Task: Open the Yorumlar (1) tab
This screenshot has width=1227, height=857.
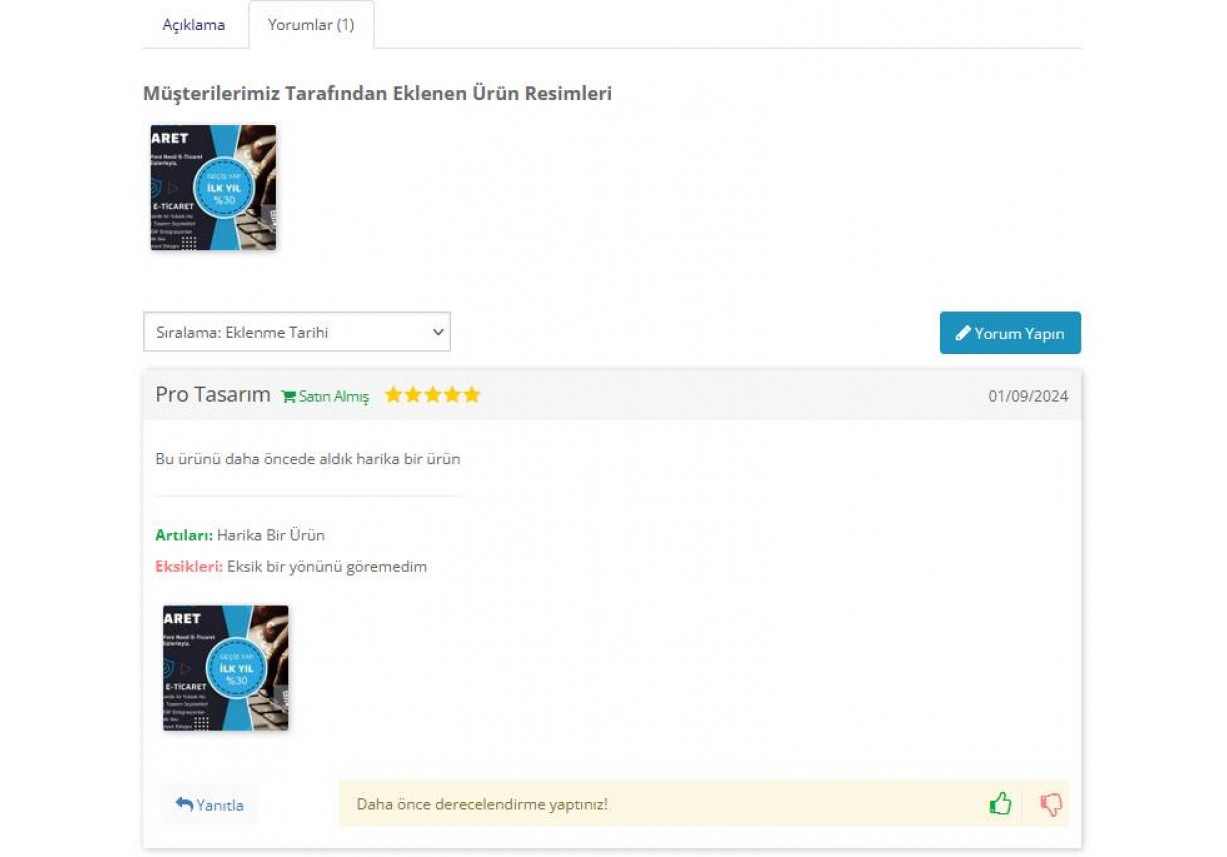Action: click(x=314, y=25)
